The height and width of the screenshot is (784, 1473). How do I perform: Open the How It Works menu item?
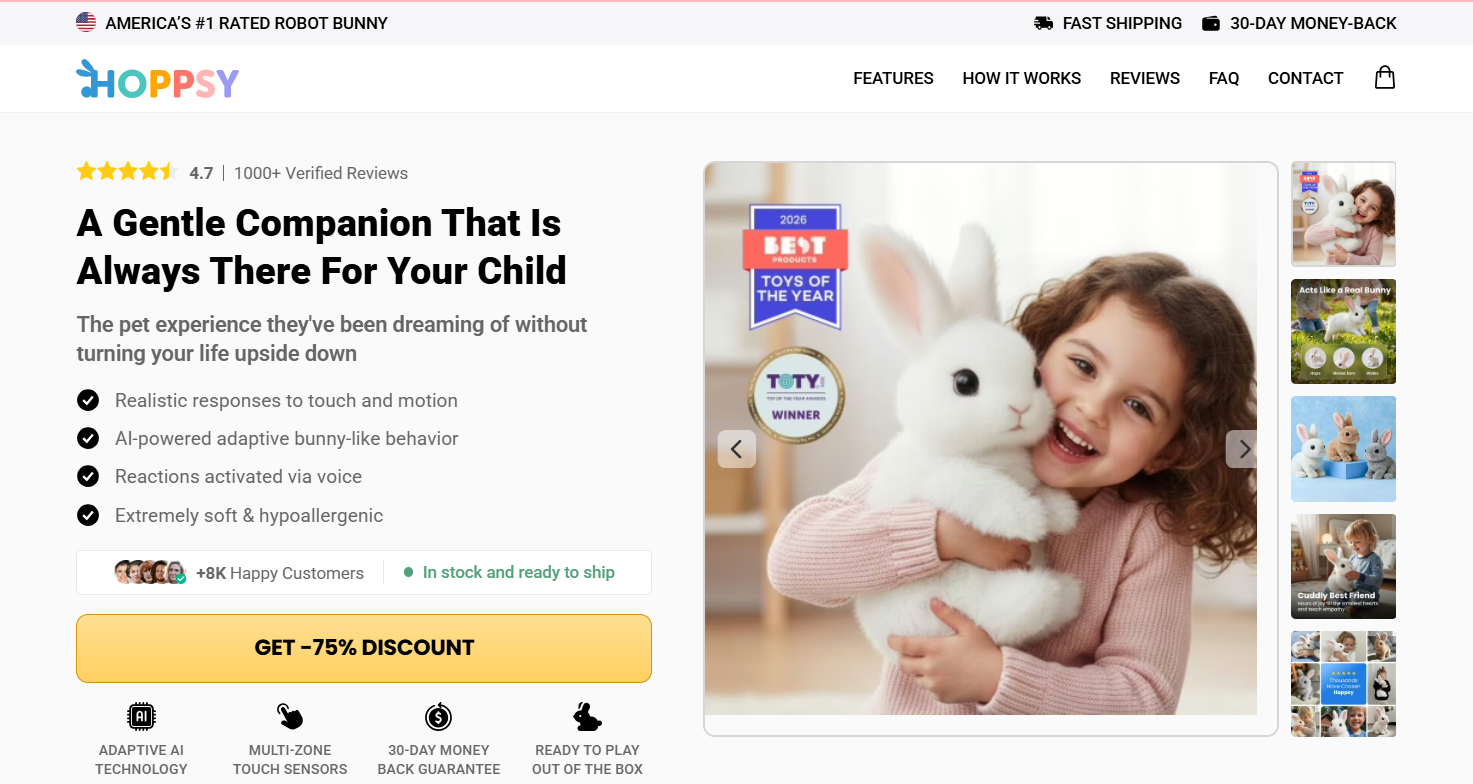(x=1022, y=78)
